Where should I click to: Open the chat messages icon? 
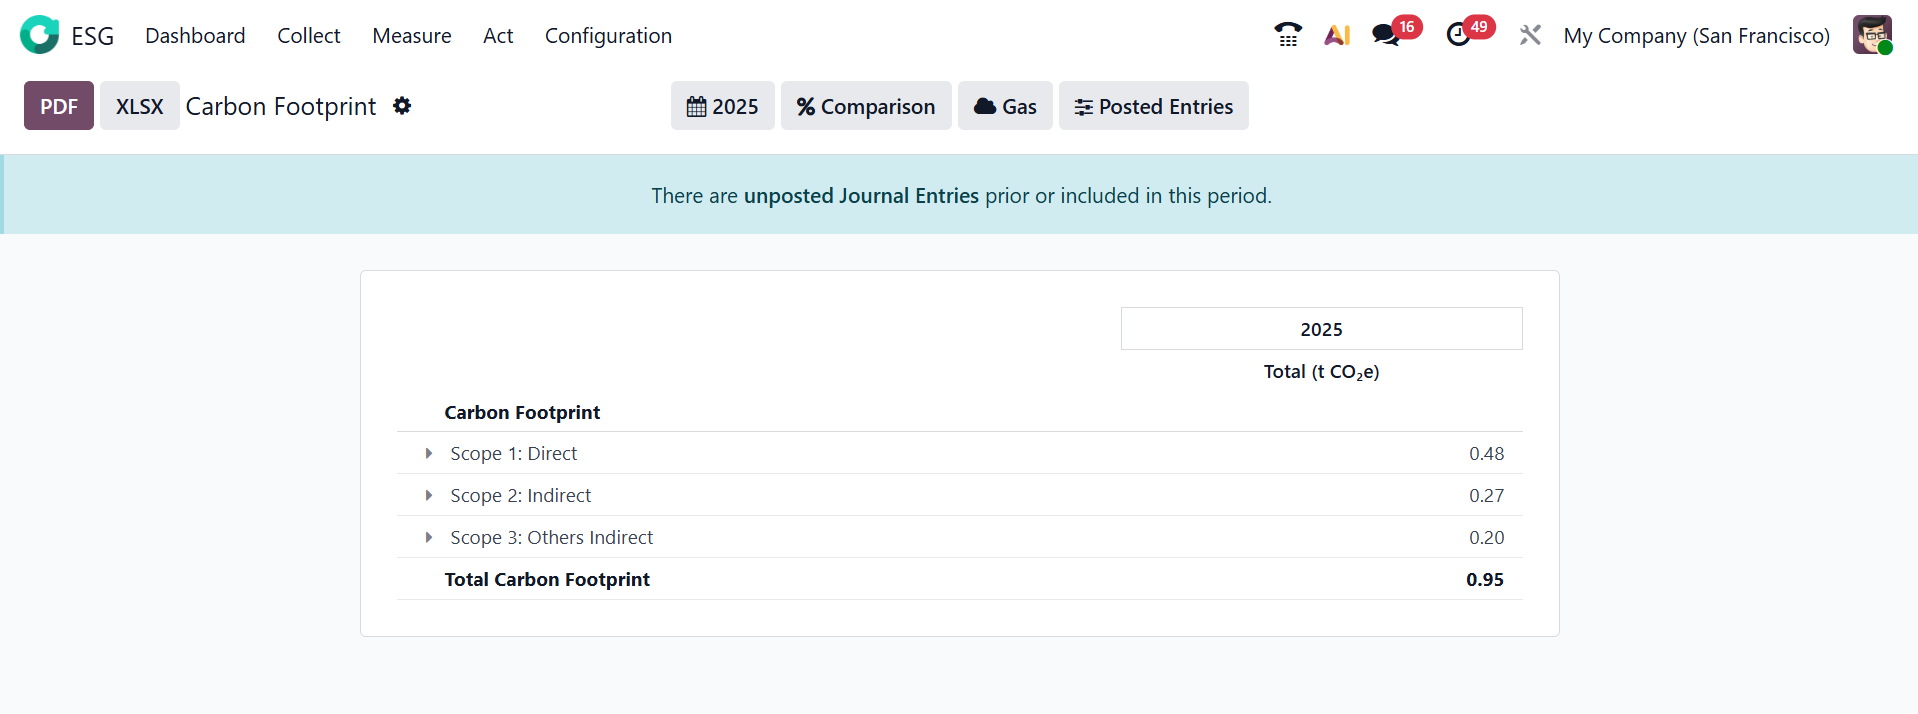point(1385,35)
